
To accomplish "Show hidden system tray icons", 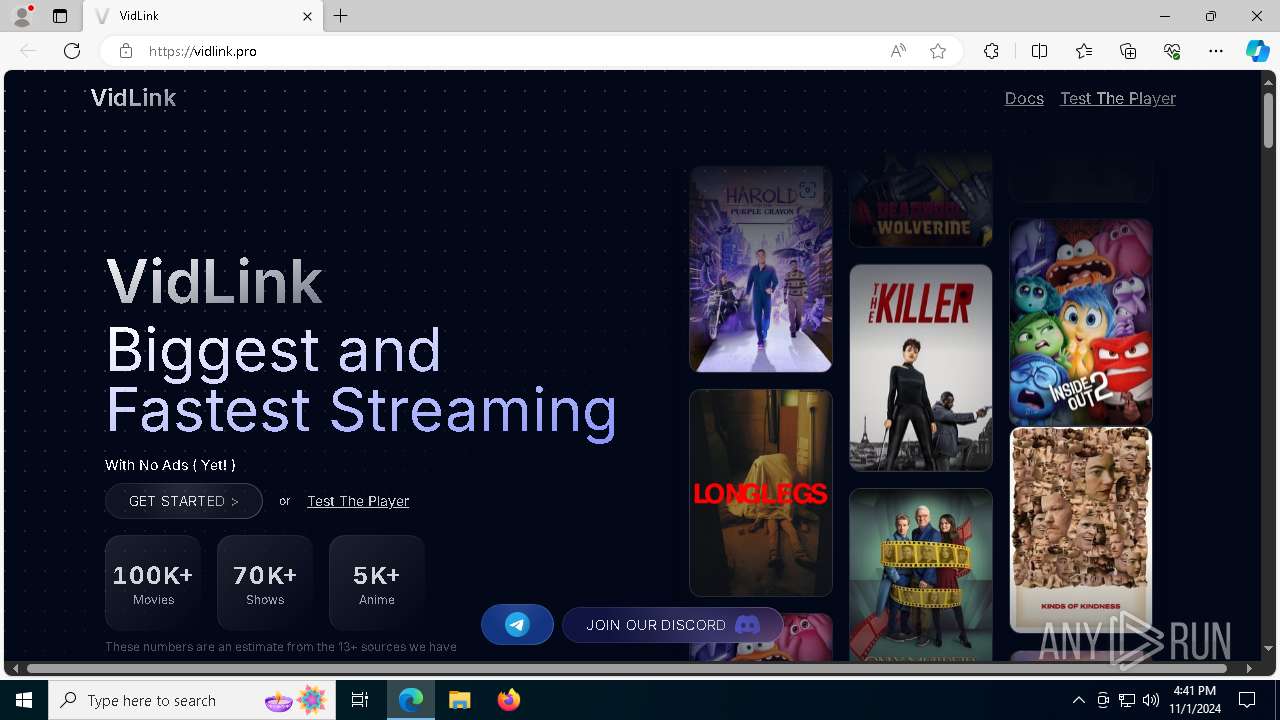I will [1078, 700].
